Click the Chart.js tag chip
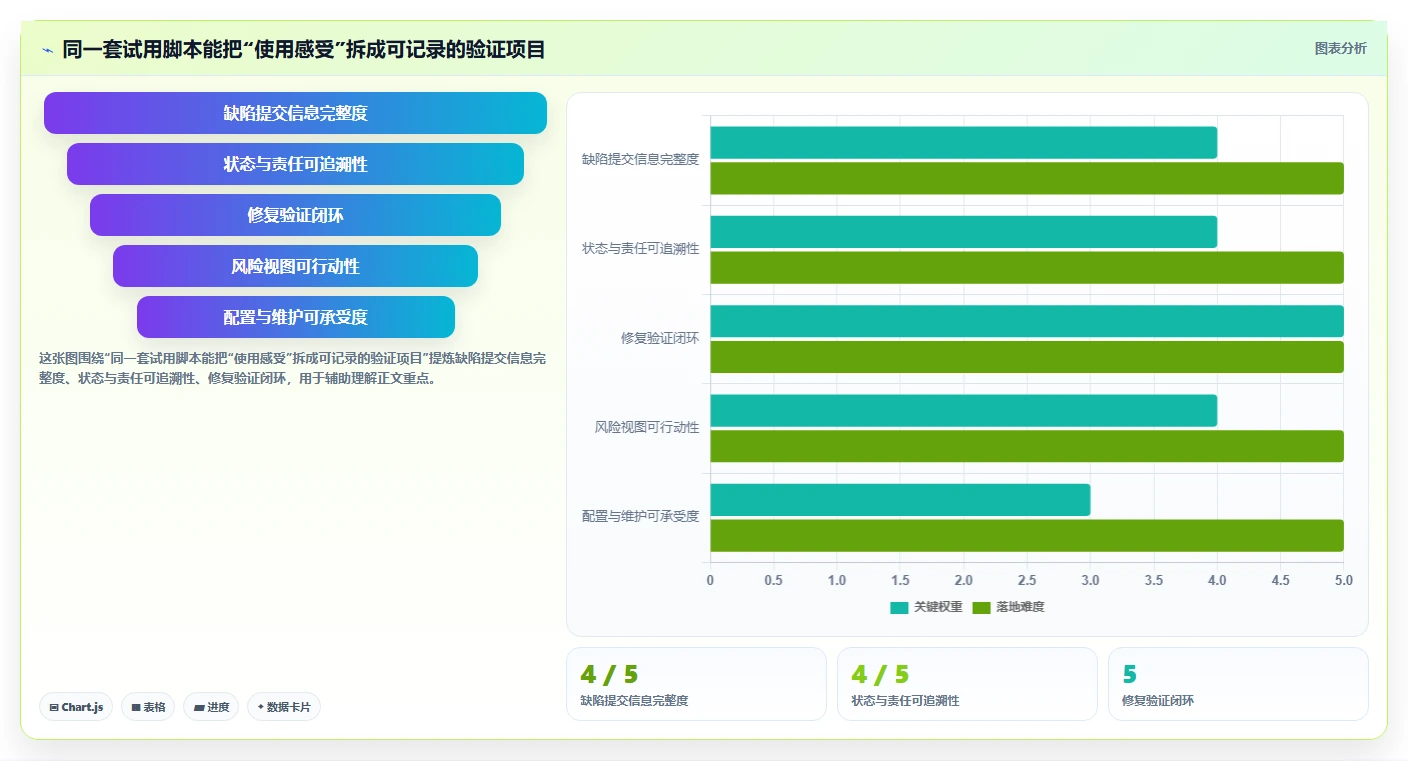Viewport: 1408px width, 761px height. (77, 707)
